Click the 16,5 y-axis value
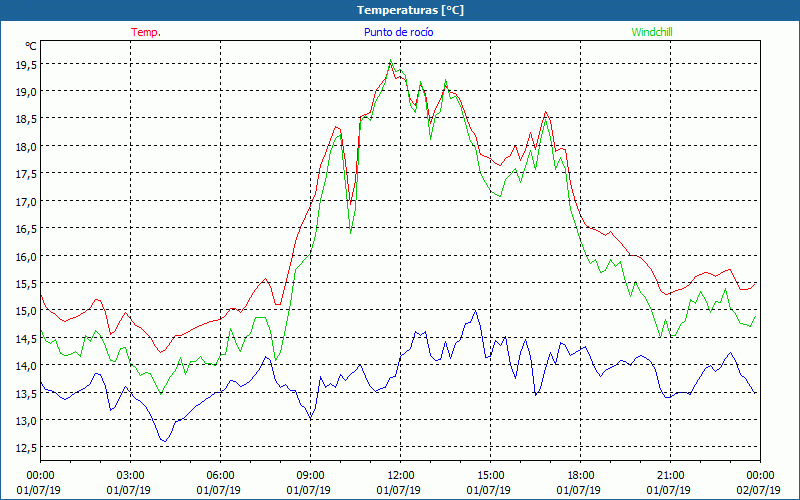This screenshot has height=500, width=800. pos(27,229)
